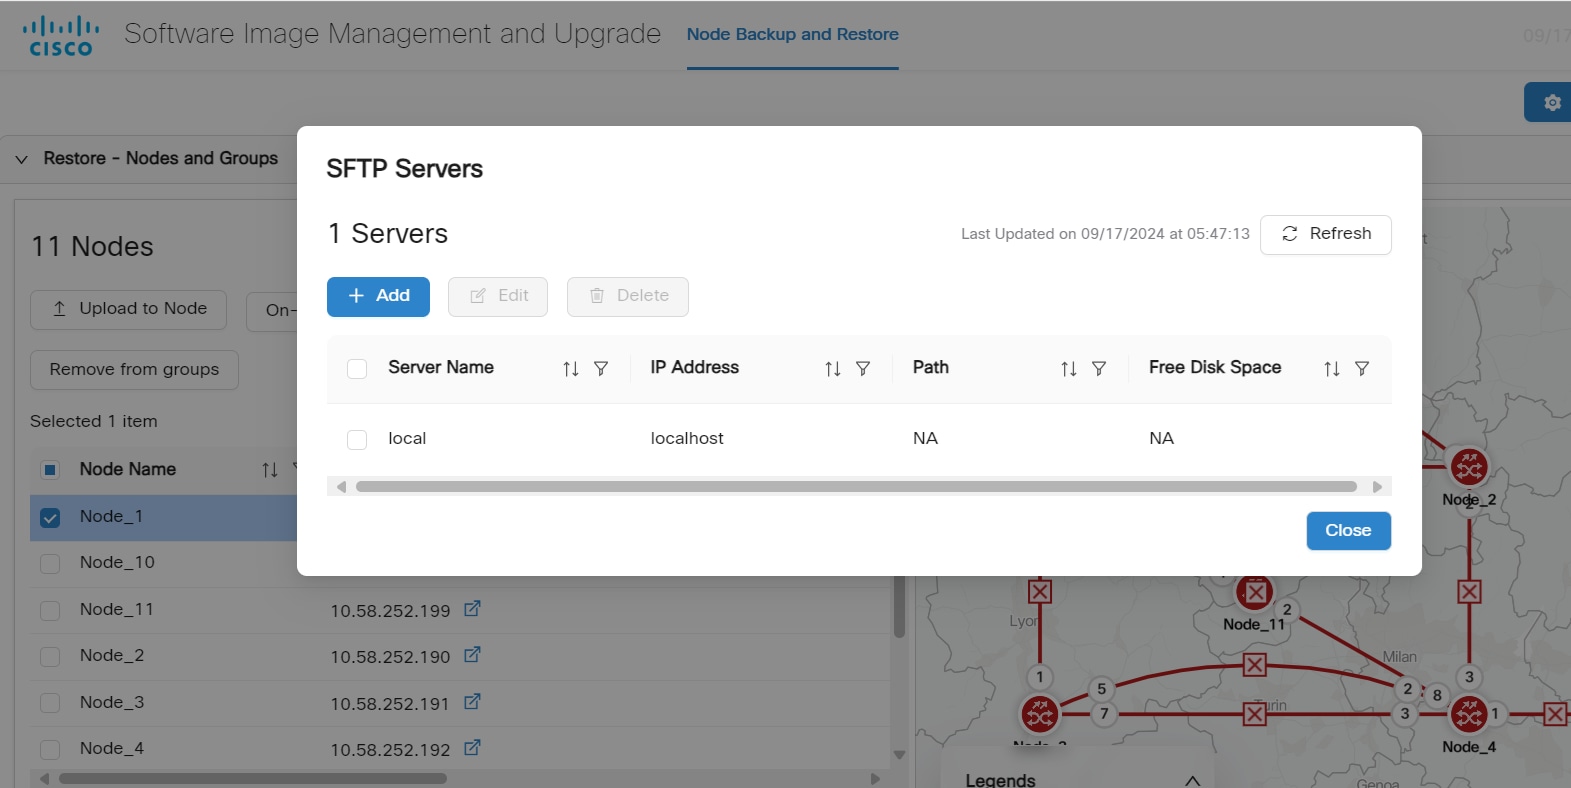Screen dimensions: 1571x788
Task: Check Node_2 checkbox
Action: coord(50,657)
